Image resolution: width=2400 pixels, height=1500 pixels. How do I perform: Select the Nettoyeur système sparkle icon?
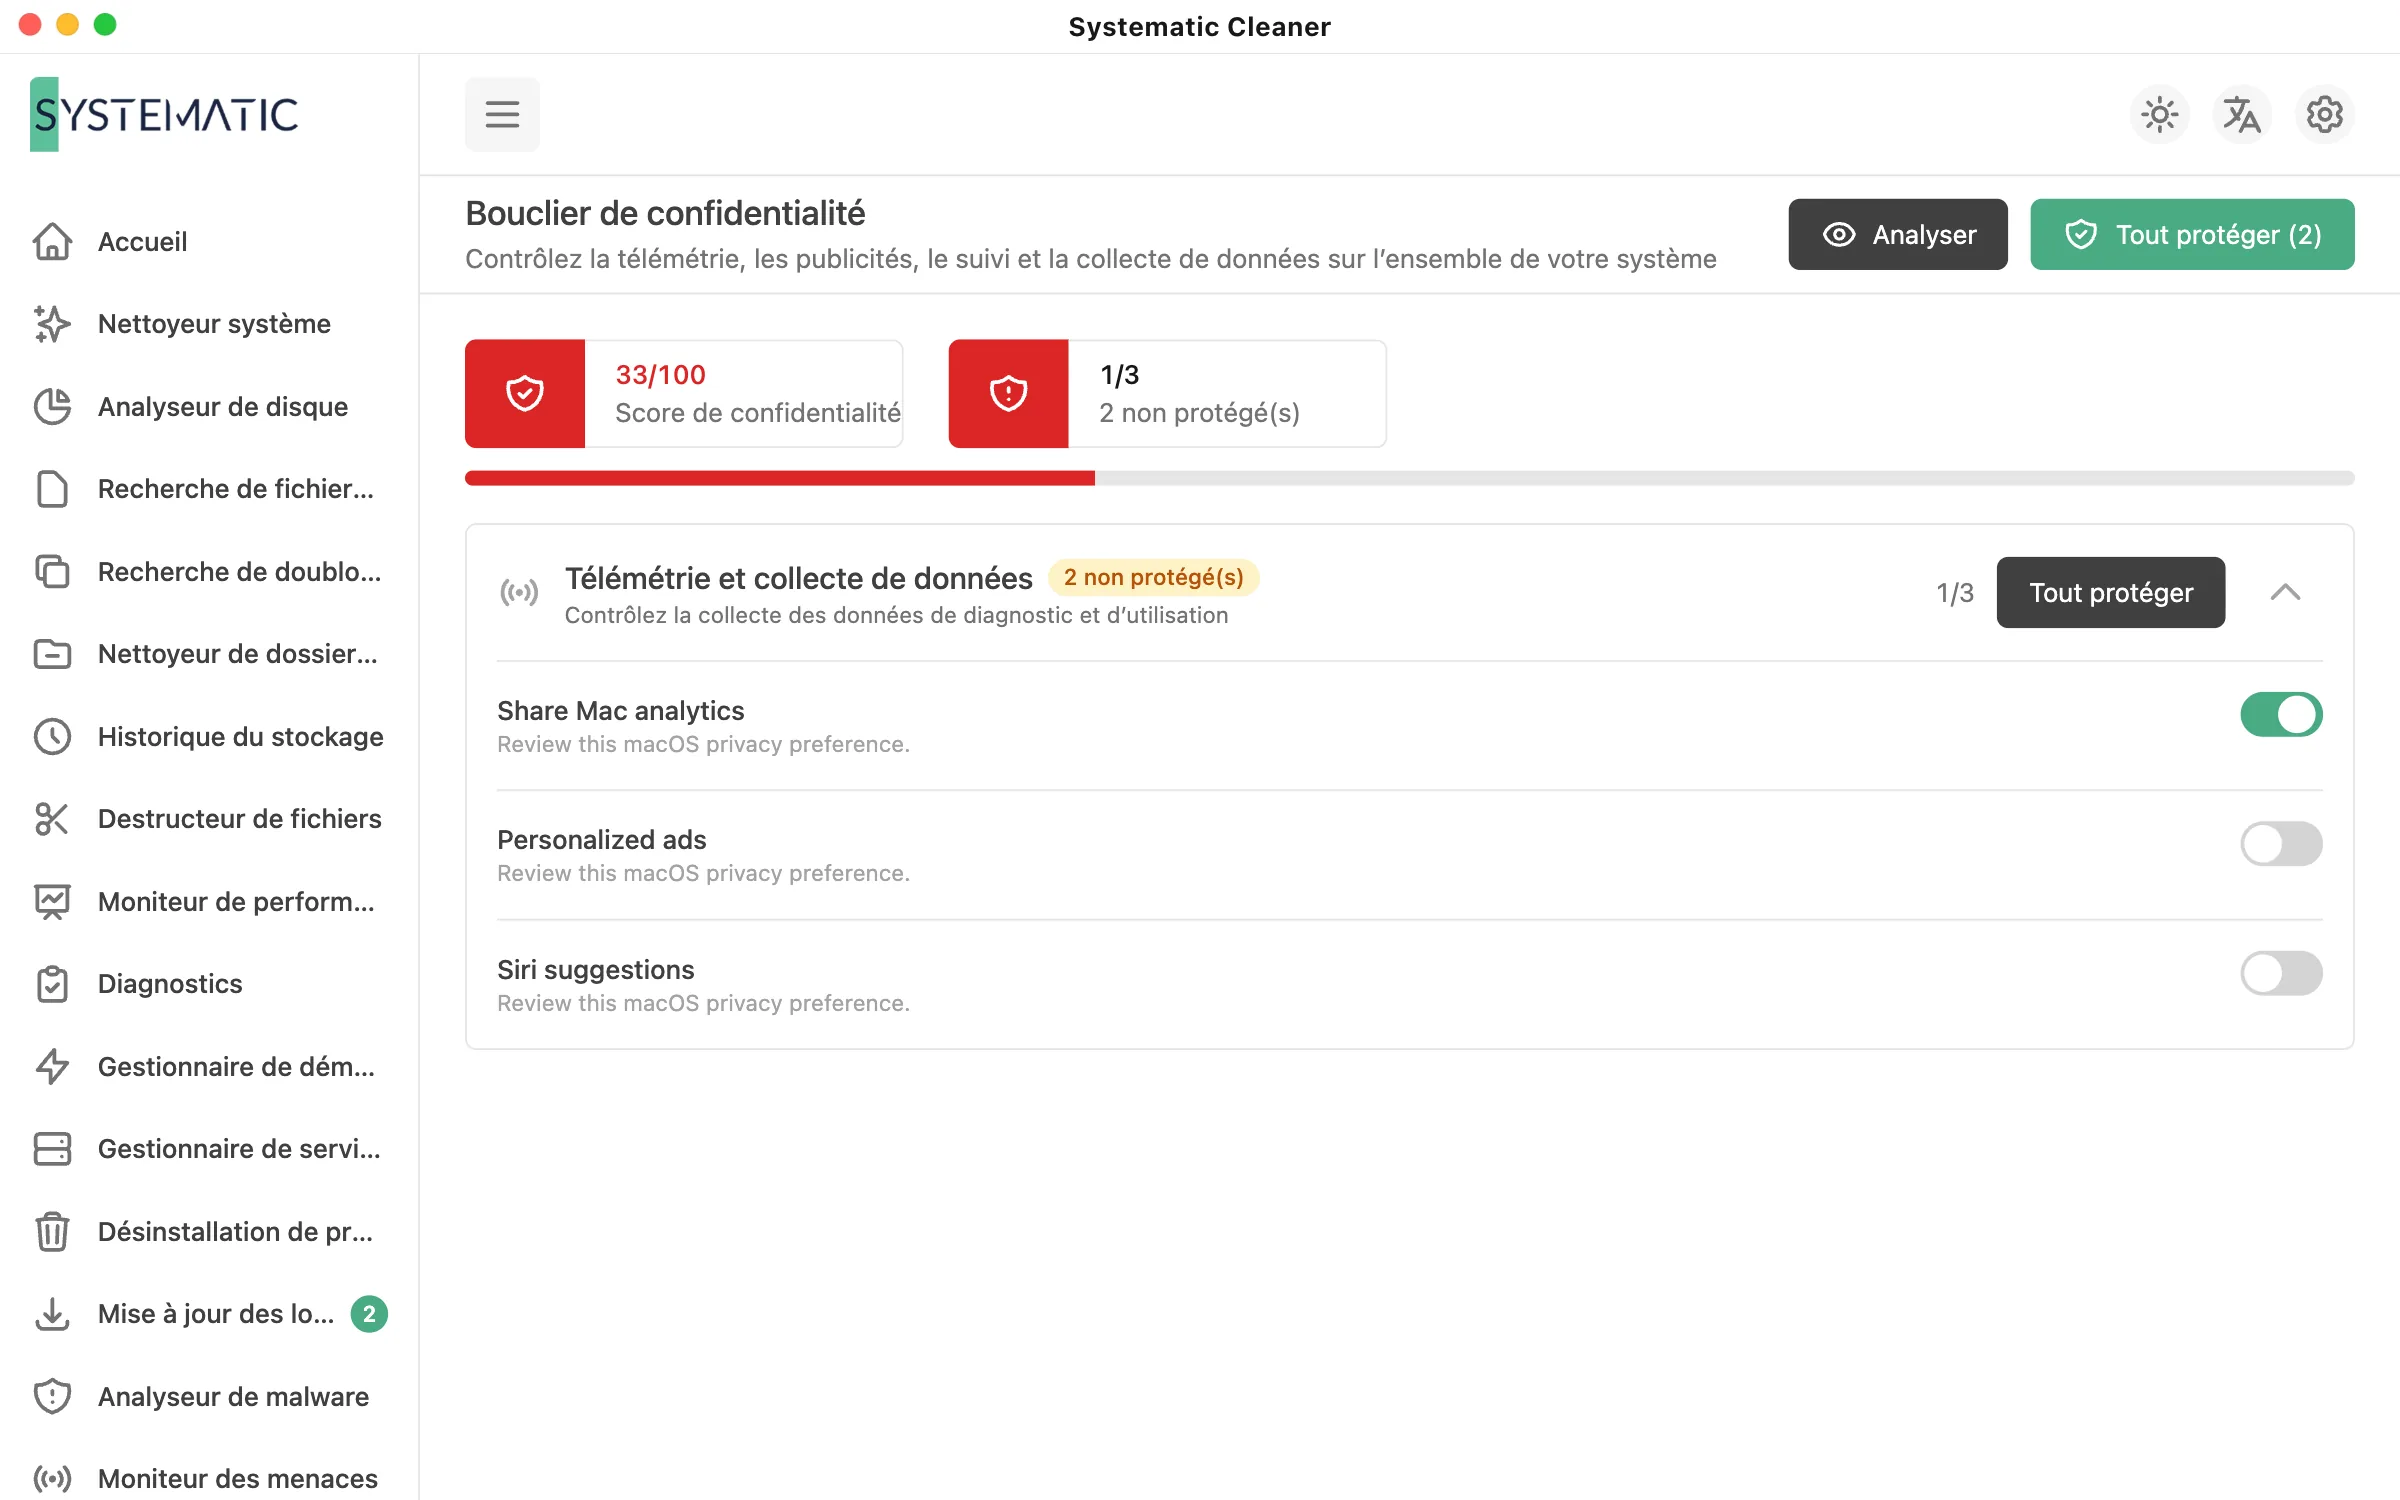52,324
